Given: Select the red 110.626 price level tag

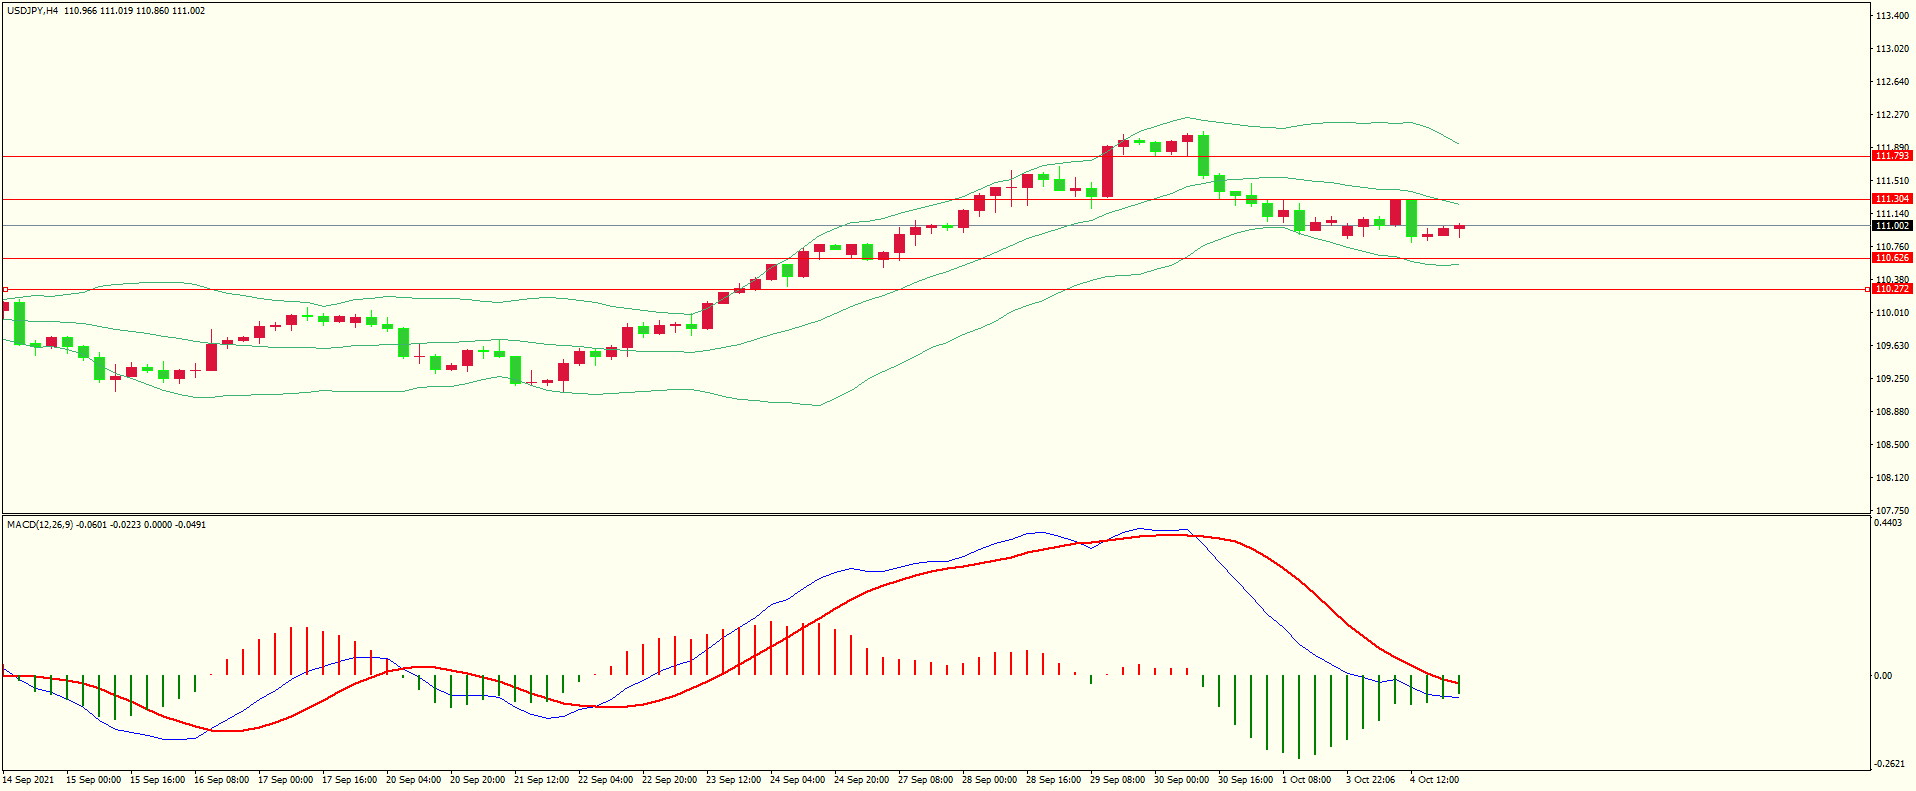Looking at the screenshot, I should tap(1892, 258).
